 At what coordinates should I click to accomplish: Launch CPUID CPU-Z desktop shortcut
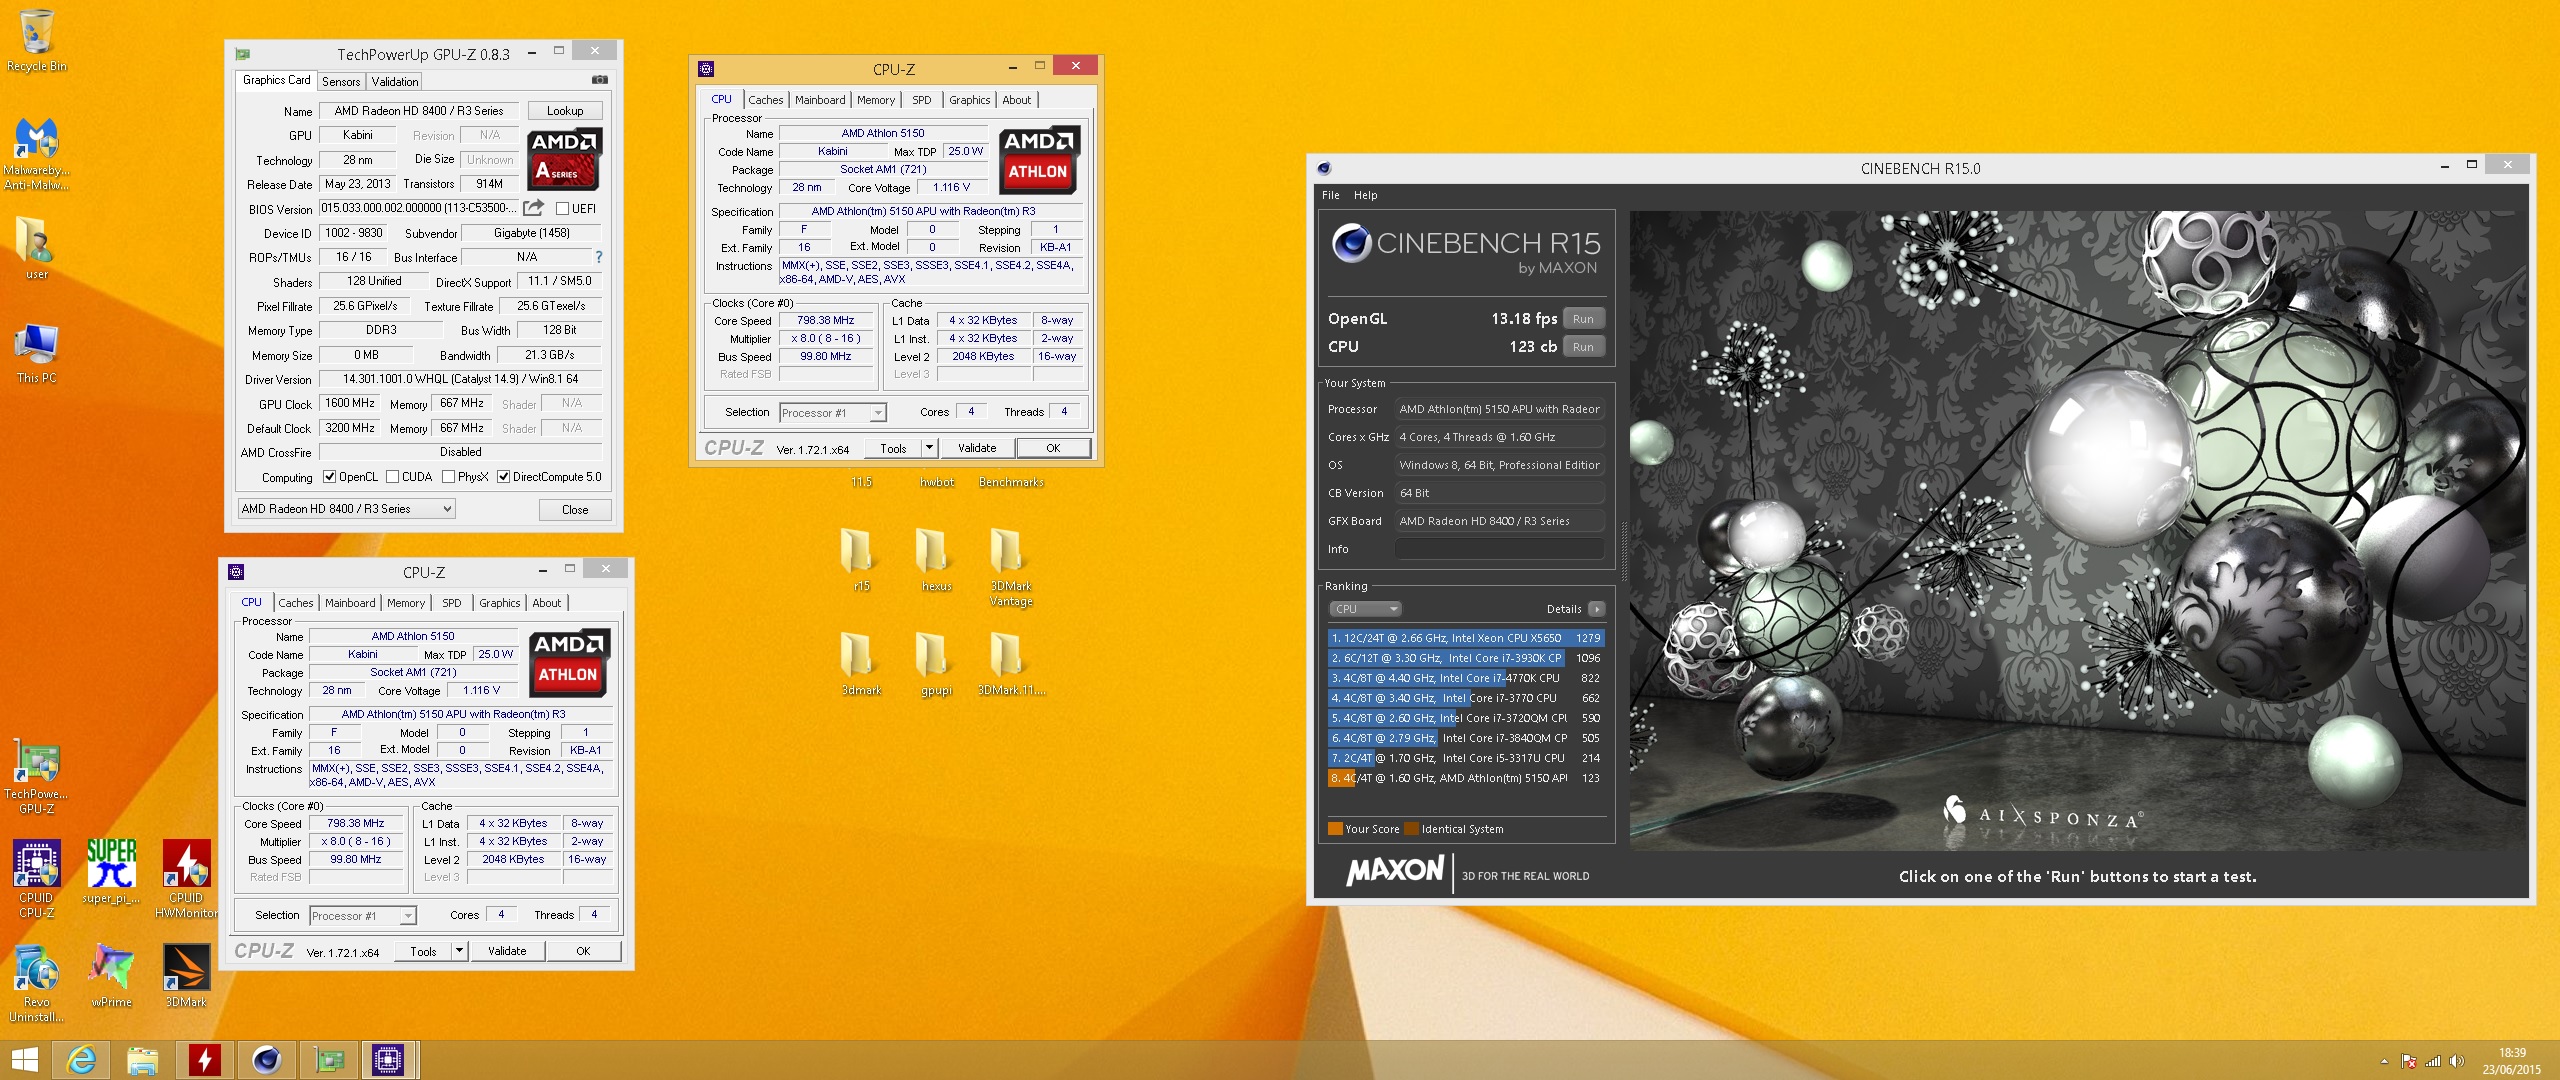pyautogui.click(x=36, y=879)
